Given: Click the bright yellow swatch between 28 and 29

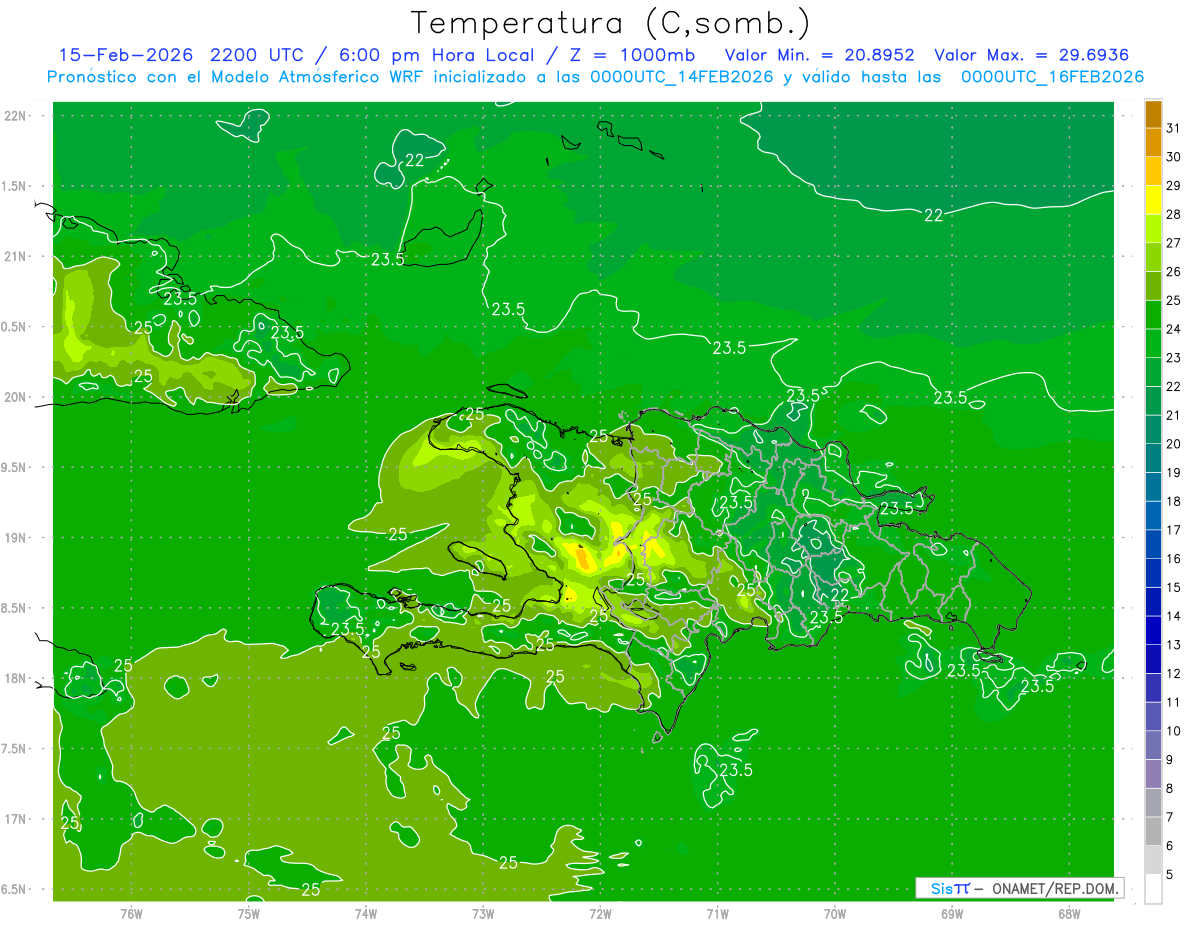Looking at the screenshot, I should click(x=1153, y=200).
